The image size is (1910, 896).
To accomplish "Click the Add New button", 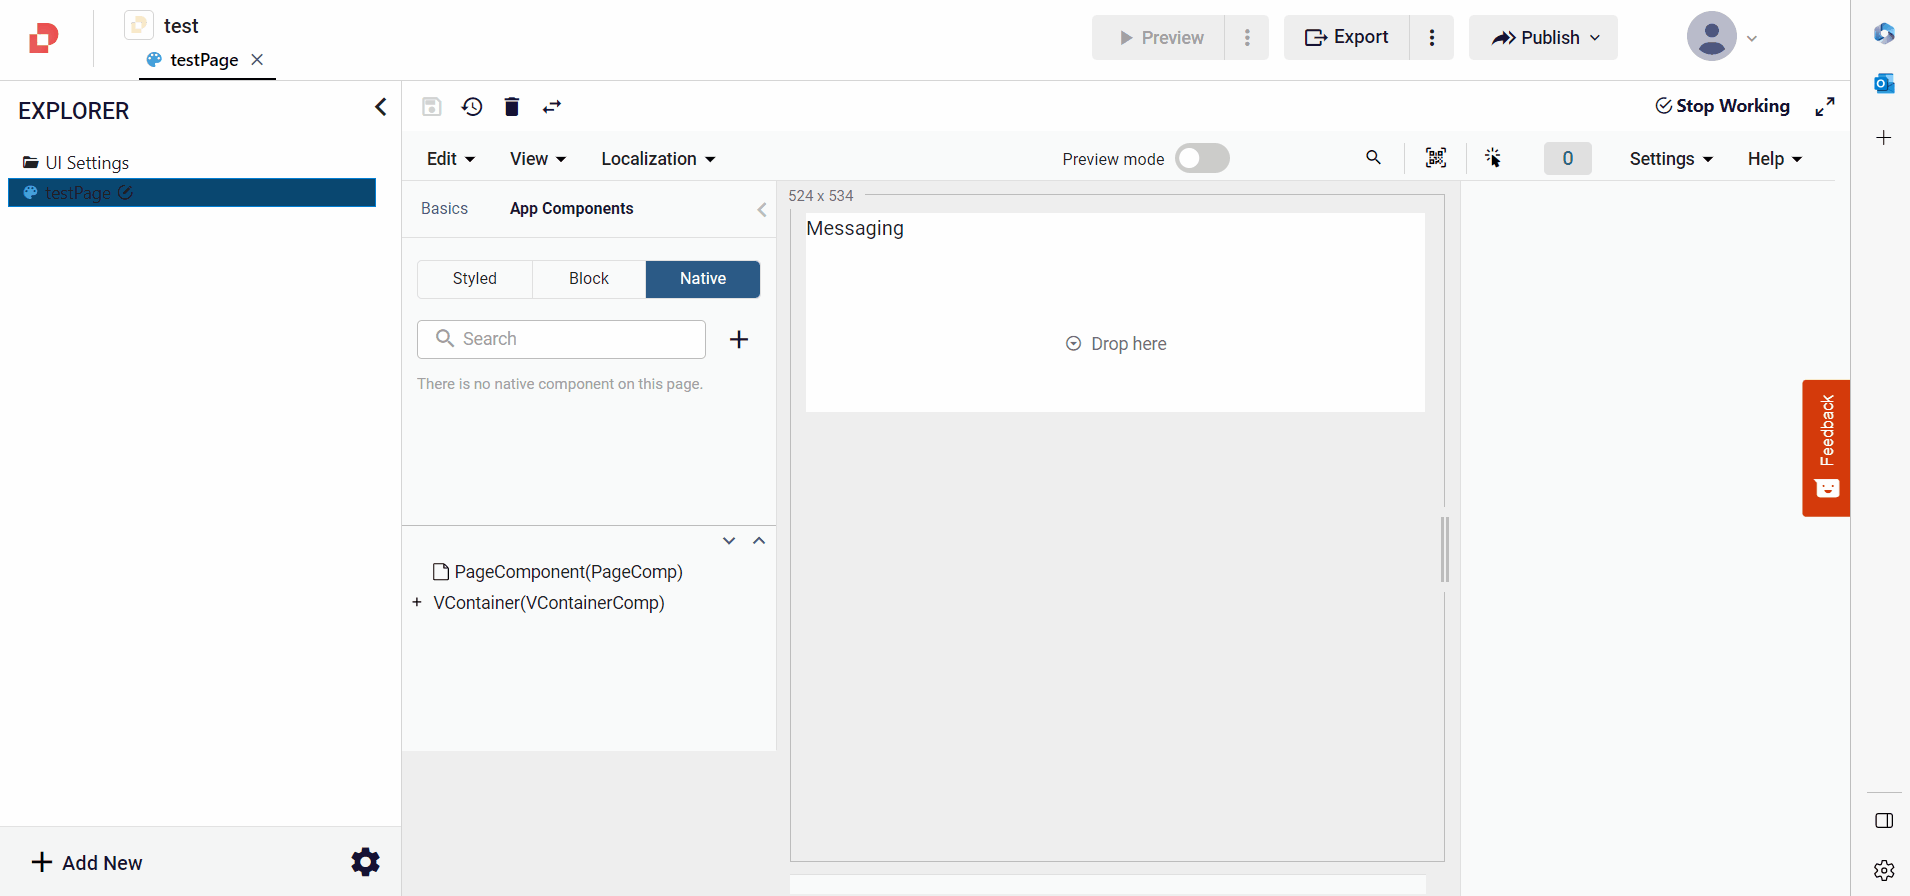I will (x=87, y=863).
